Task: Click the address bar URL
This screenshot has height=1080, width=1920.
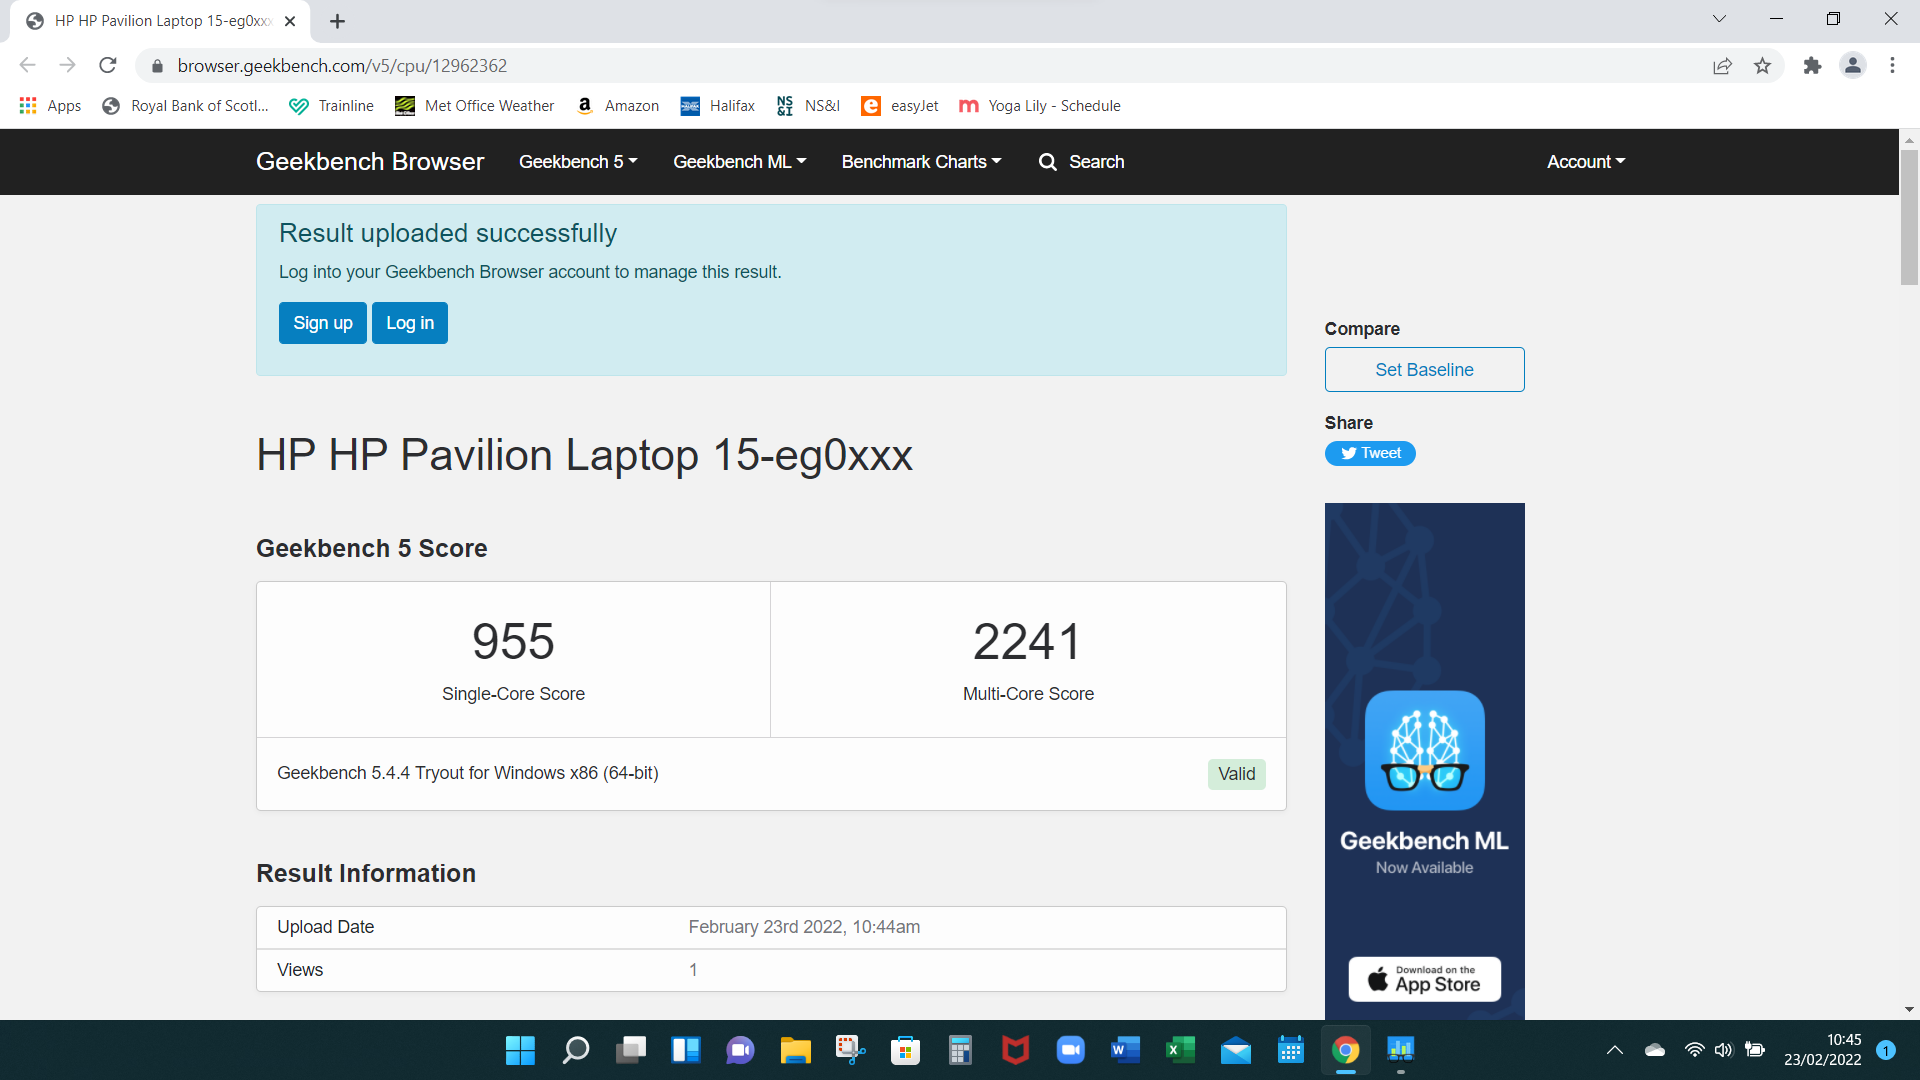Action: (x=342, y=66)
